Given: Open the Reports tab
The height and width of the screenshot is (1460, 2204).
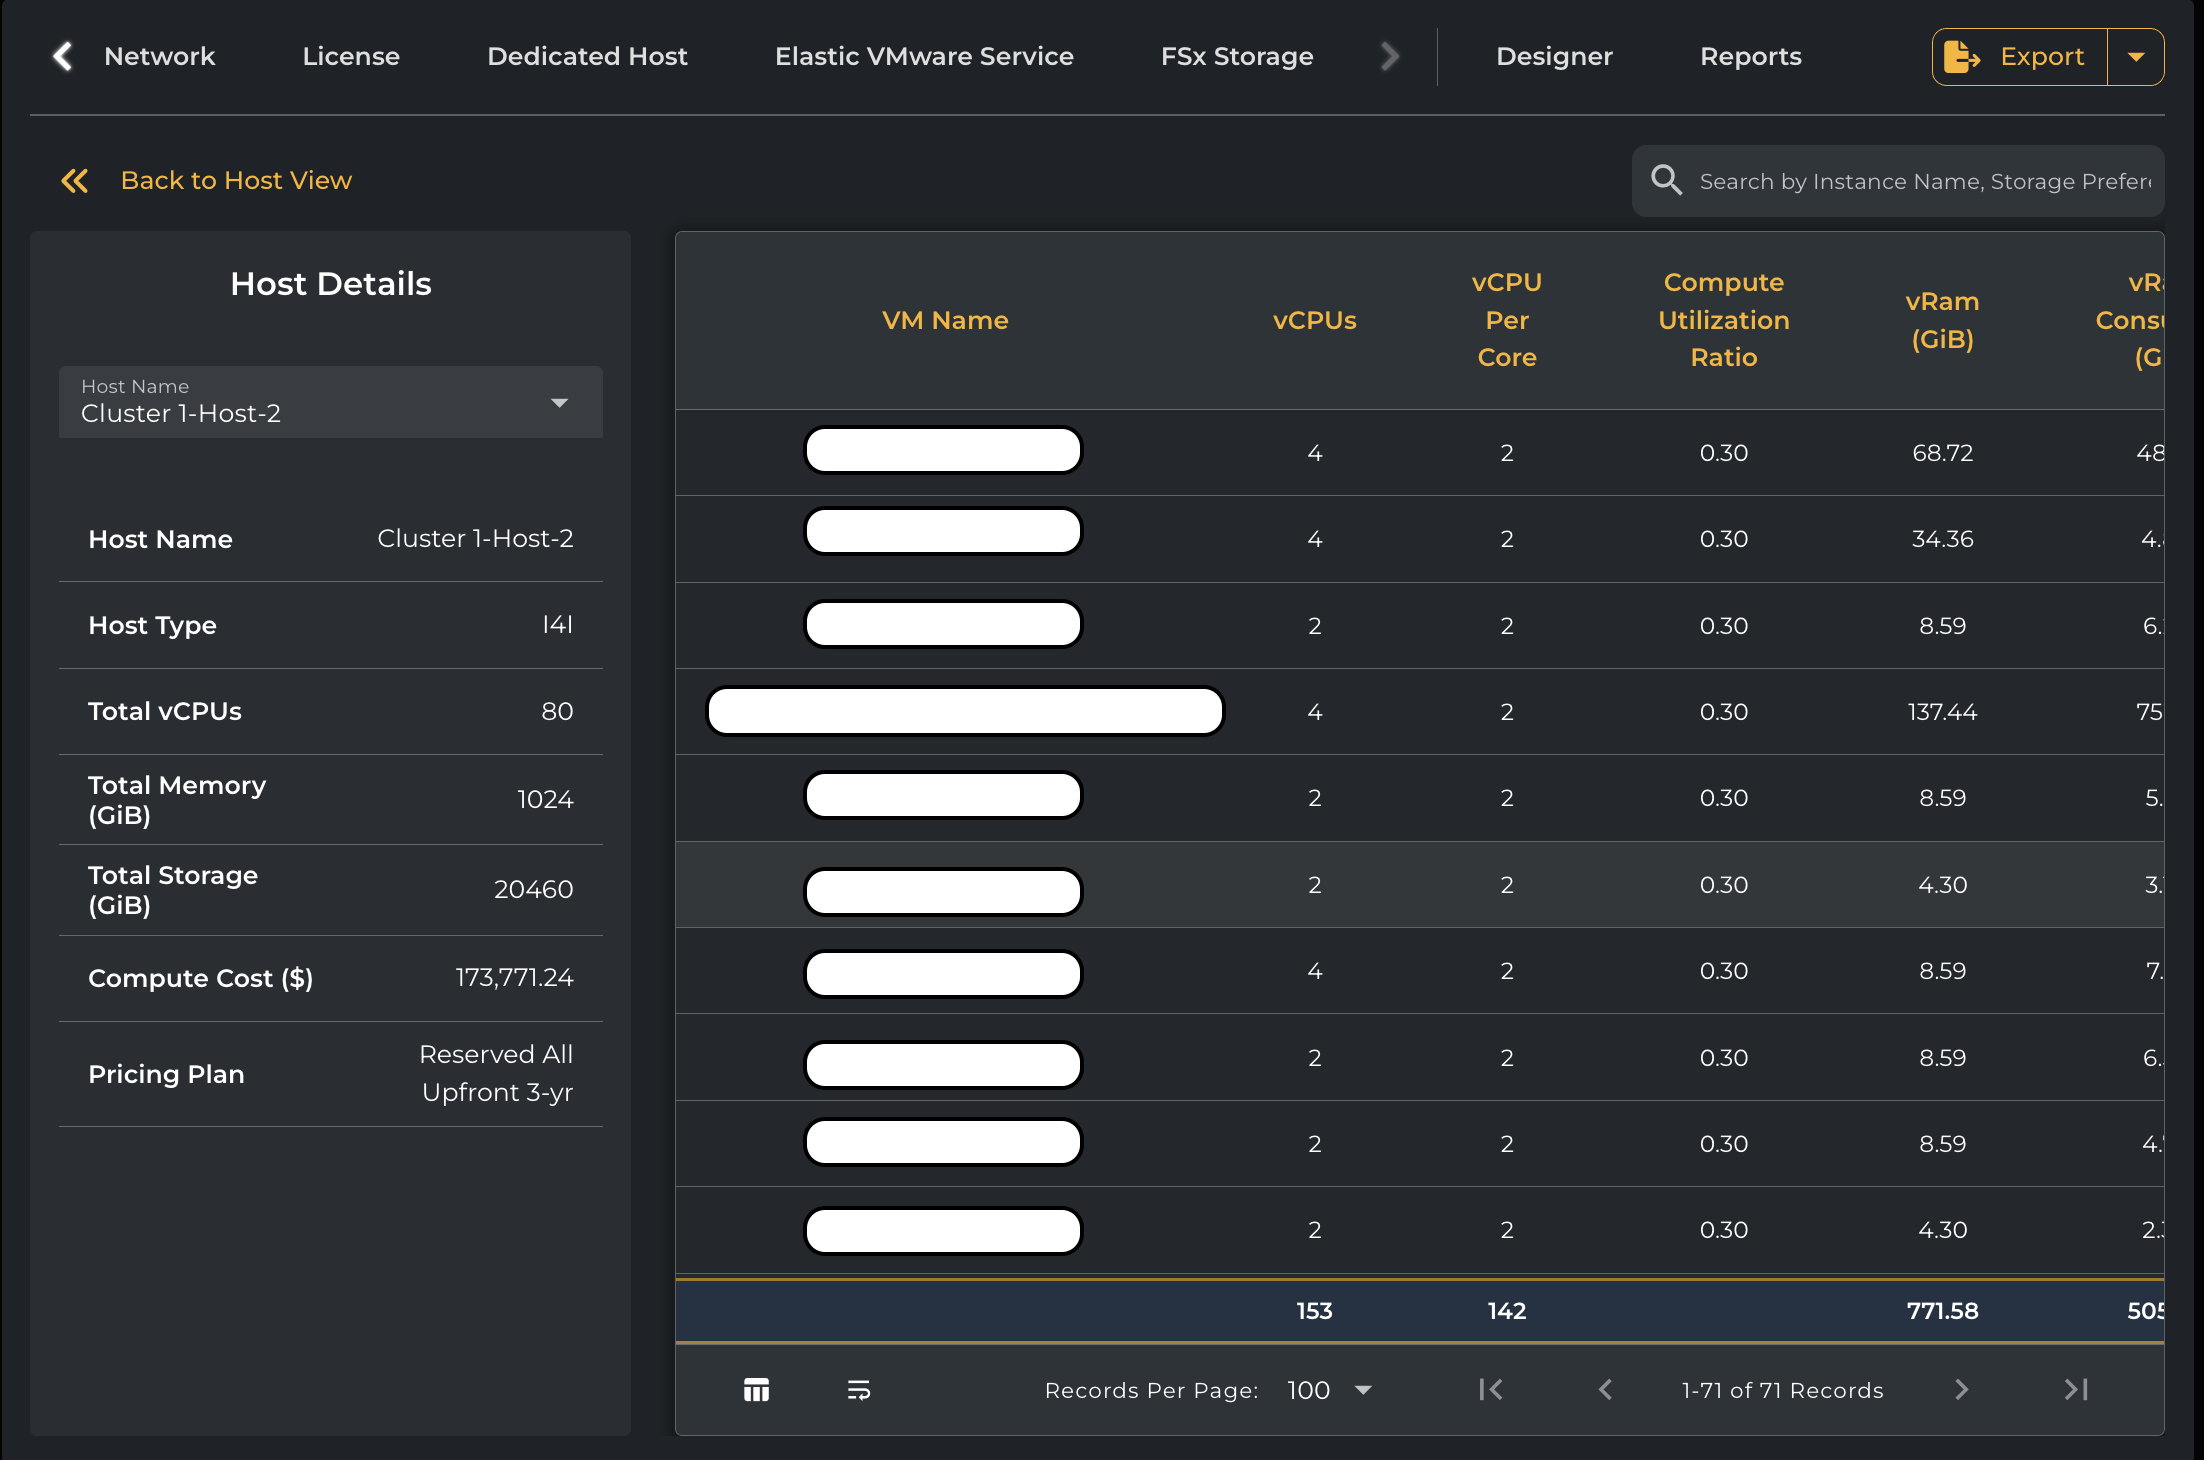Looking at the screenshot, I should pyautogui.click(x=1750, y=56).
